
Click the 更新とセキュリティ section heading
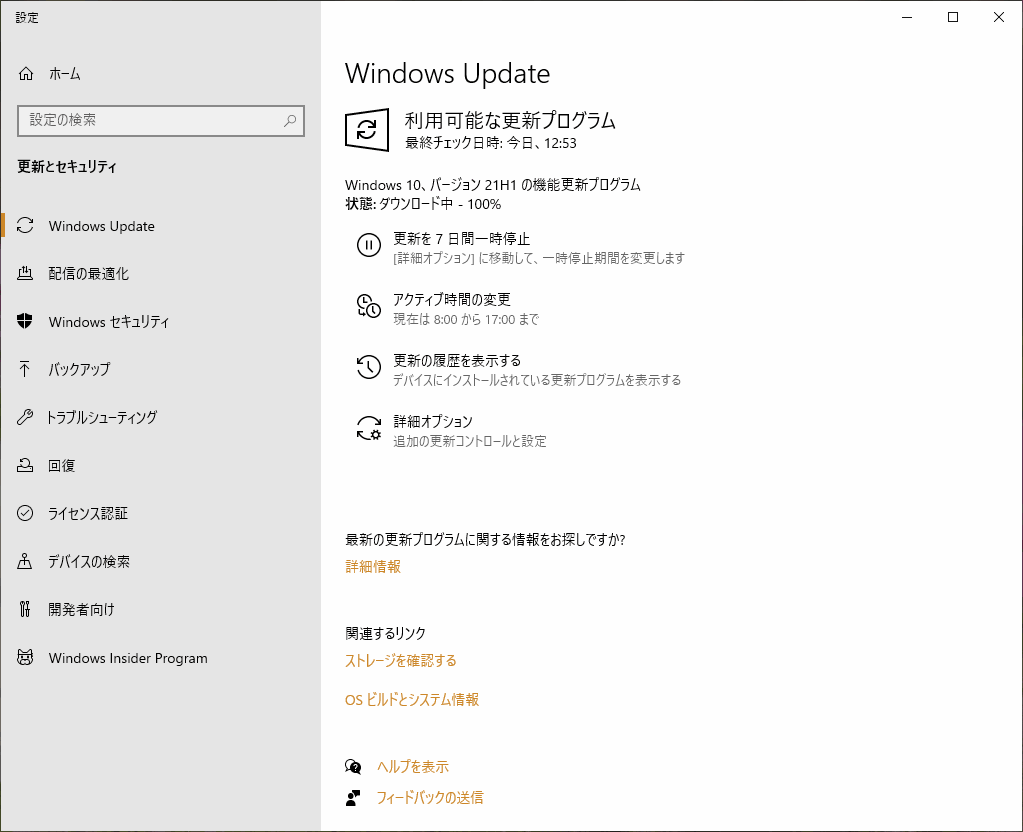click(67, 166)
